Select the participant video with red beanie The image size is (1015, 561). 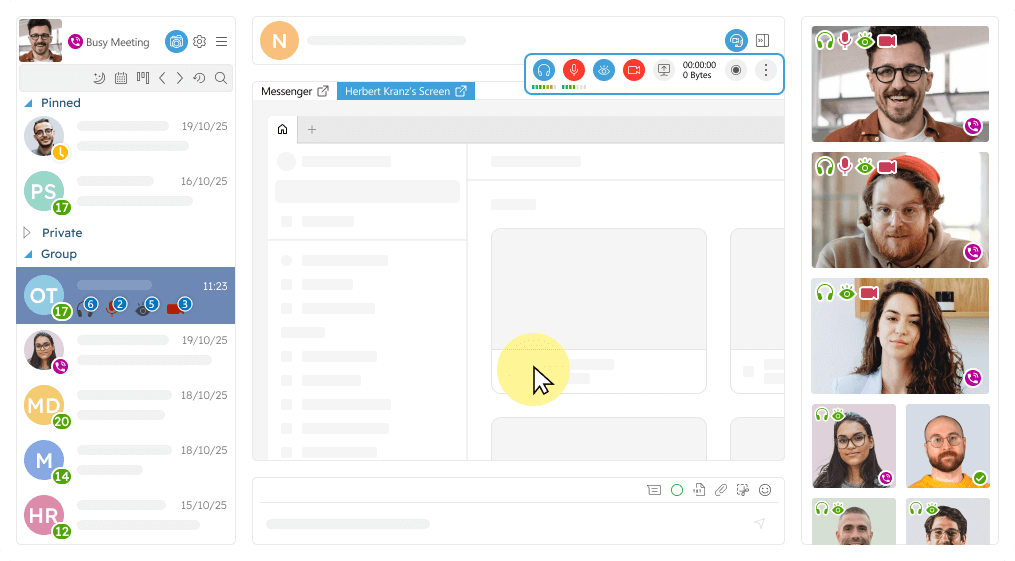pos(900,210)
